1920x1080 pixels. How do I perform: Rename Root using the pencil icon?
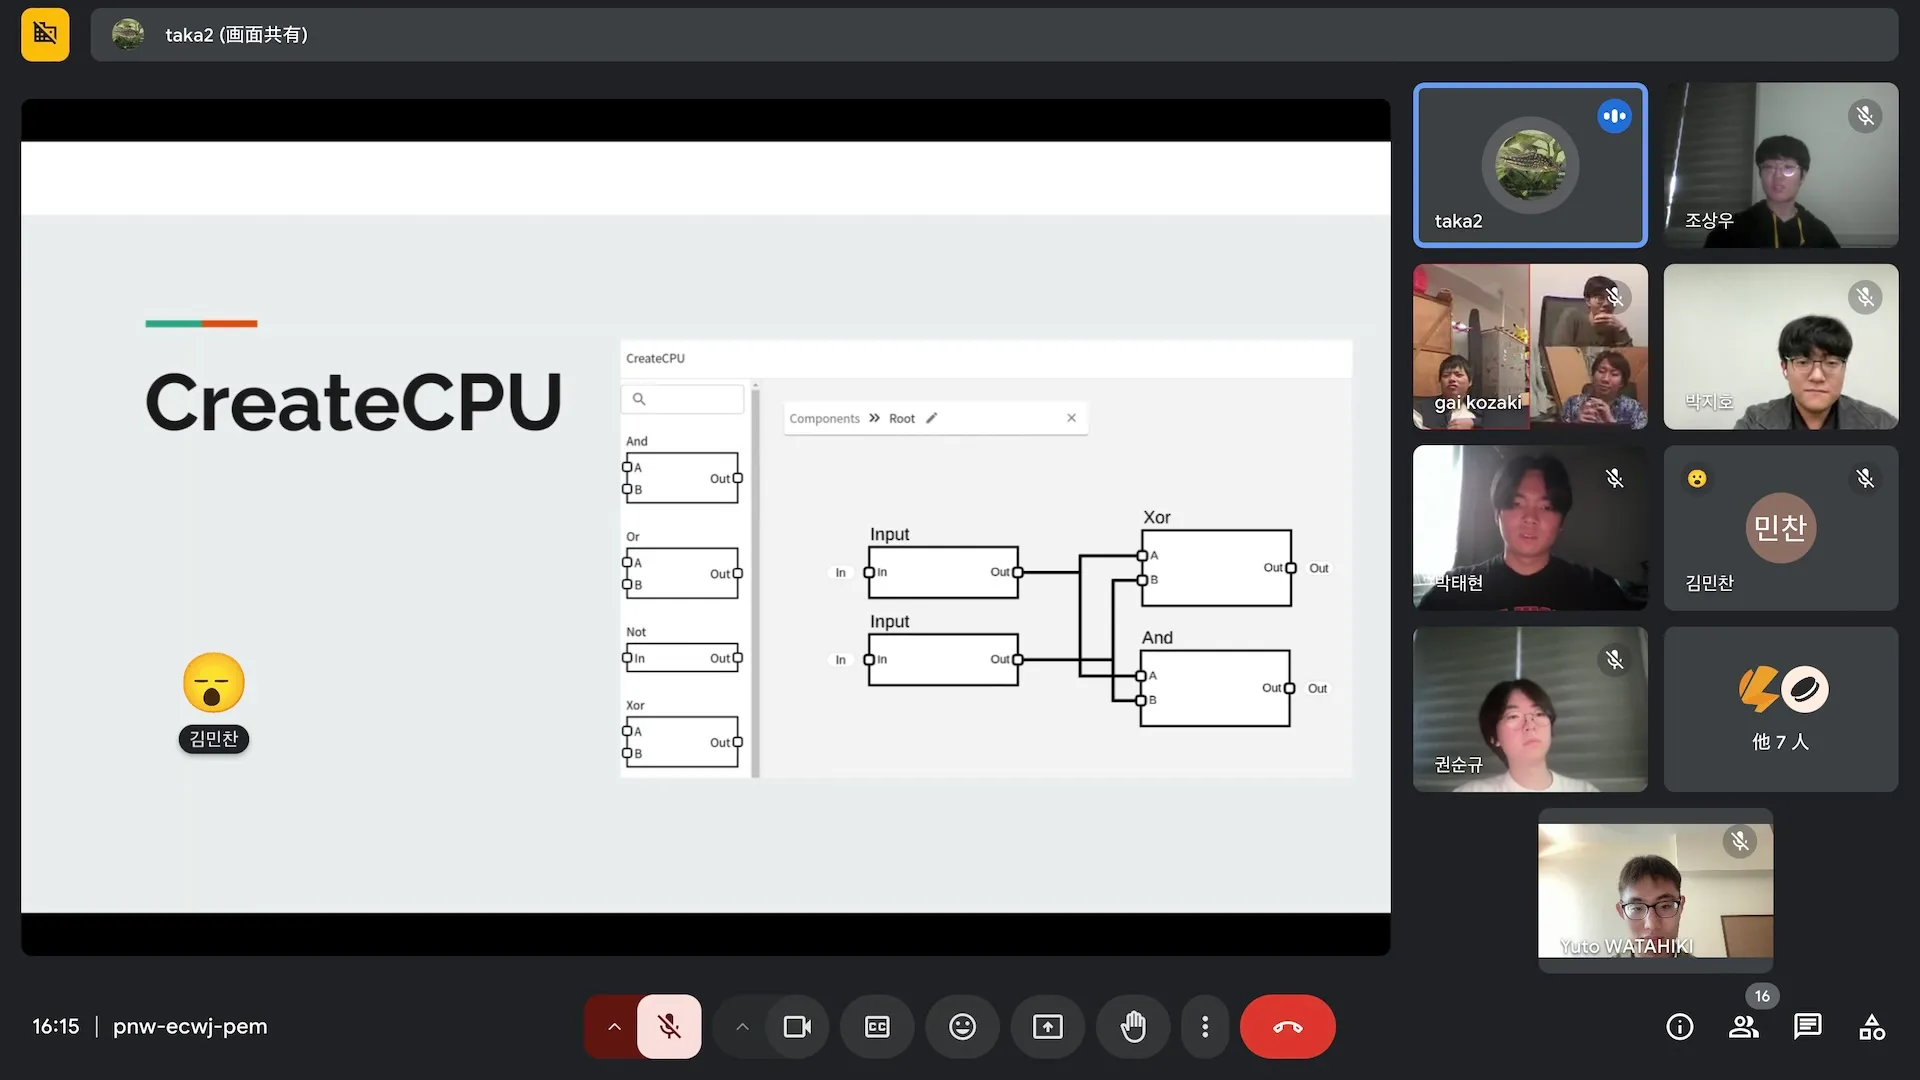(932, 418)
